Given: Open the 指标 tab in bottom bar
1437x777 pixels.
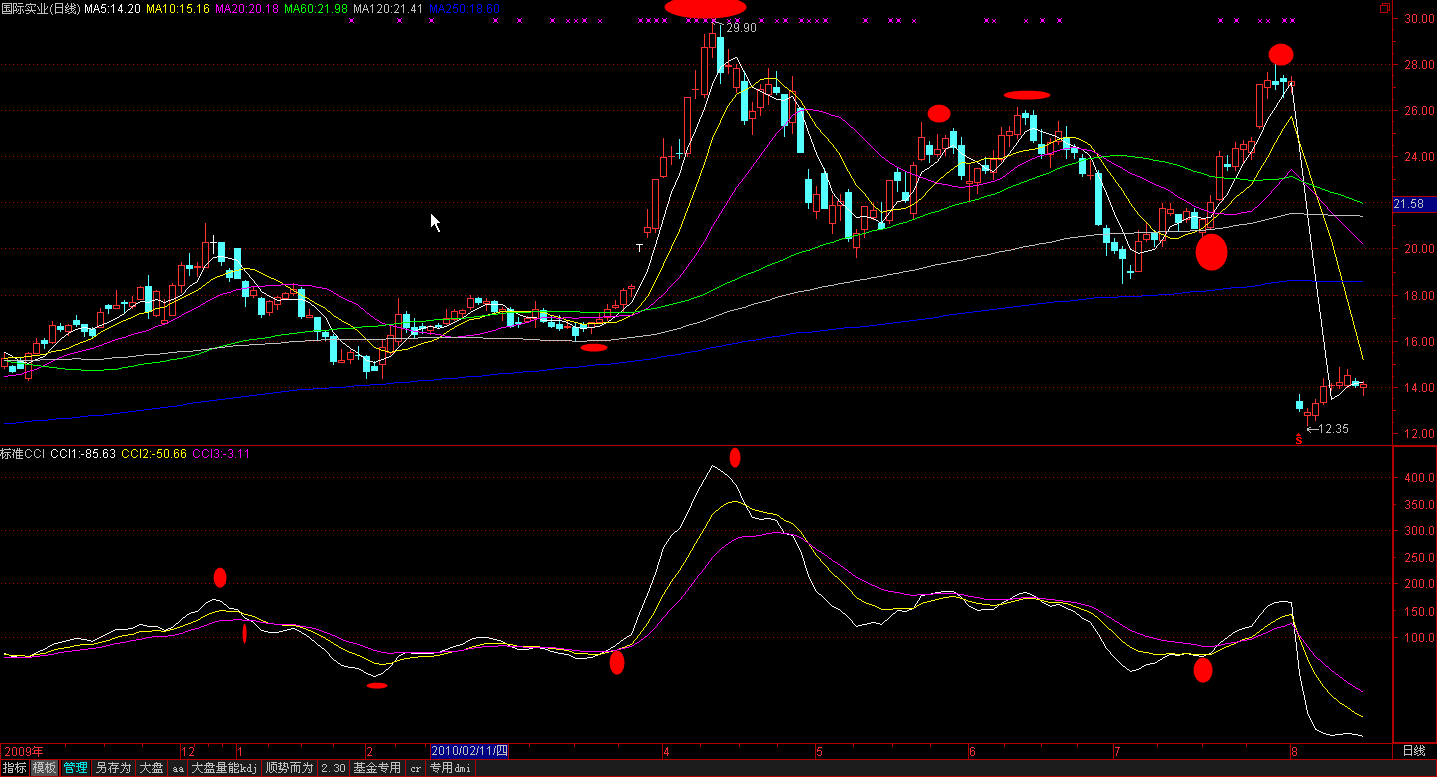Looking at the screenshot, I should click(14, 768).
